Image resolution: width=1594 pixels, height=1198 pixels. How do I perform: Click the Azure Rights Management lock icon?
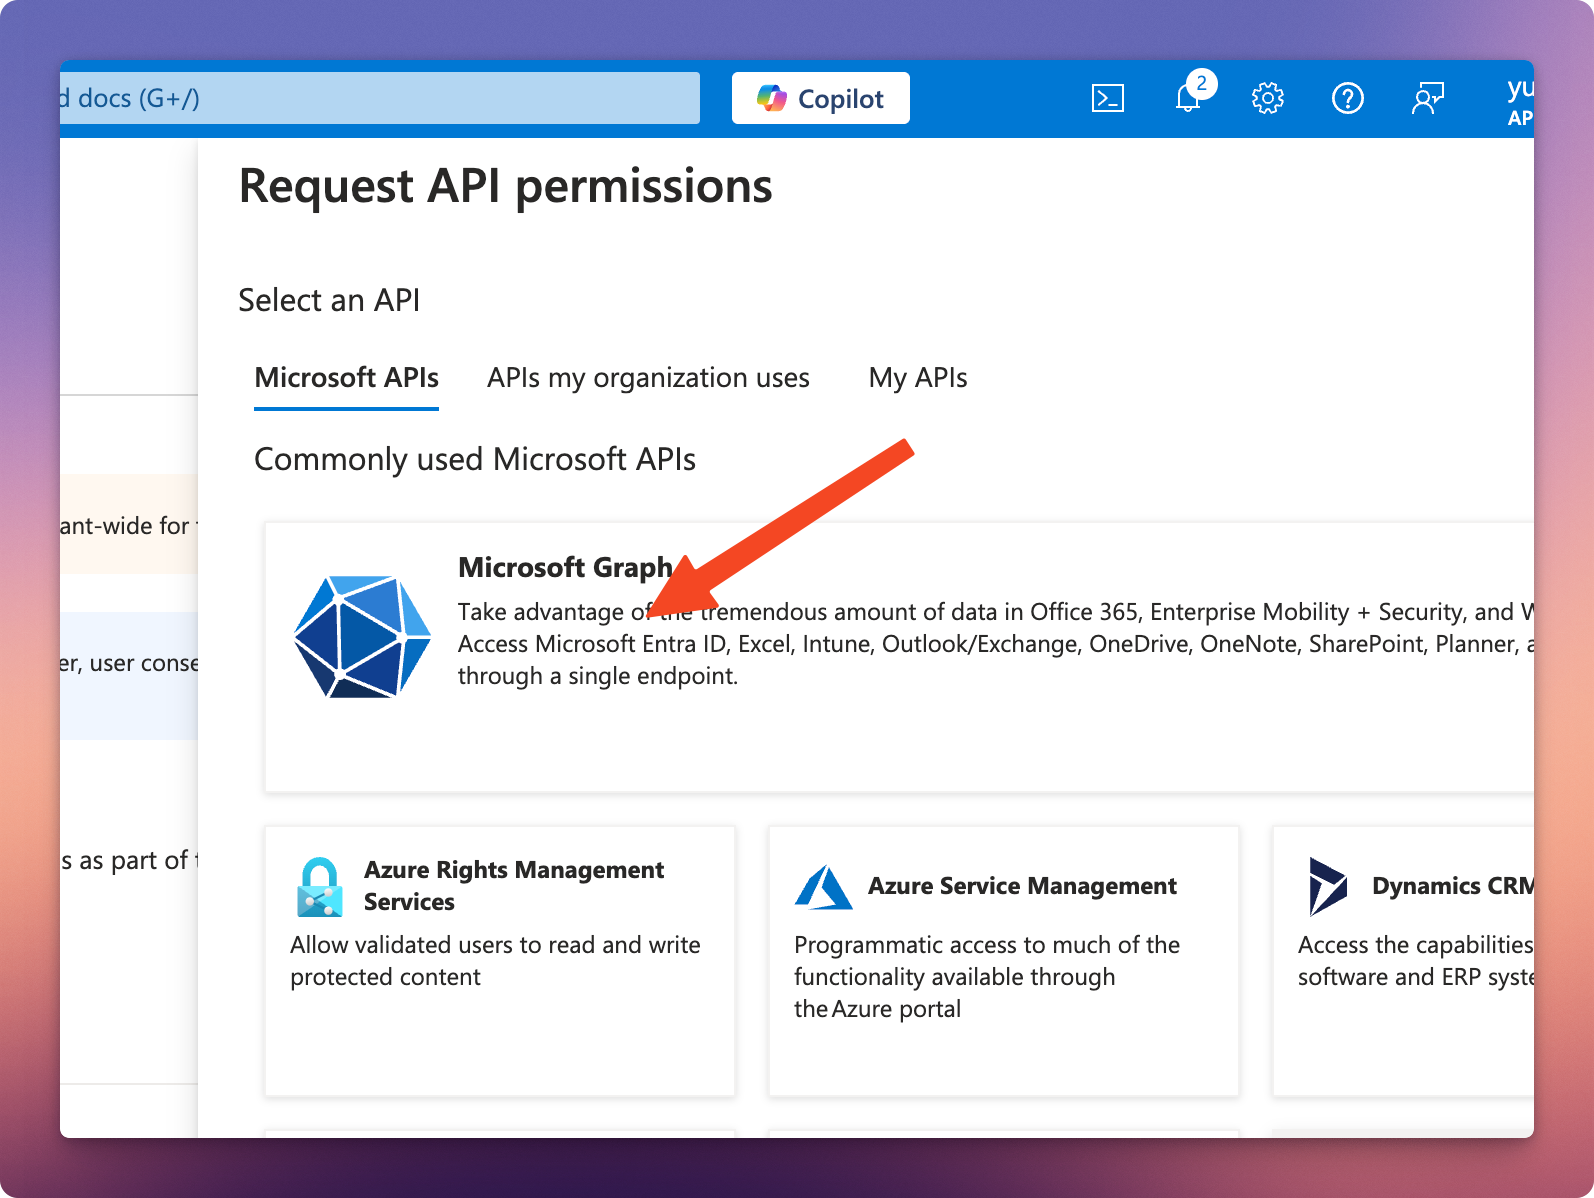[x=320, y=887]
